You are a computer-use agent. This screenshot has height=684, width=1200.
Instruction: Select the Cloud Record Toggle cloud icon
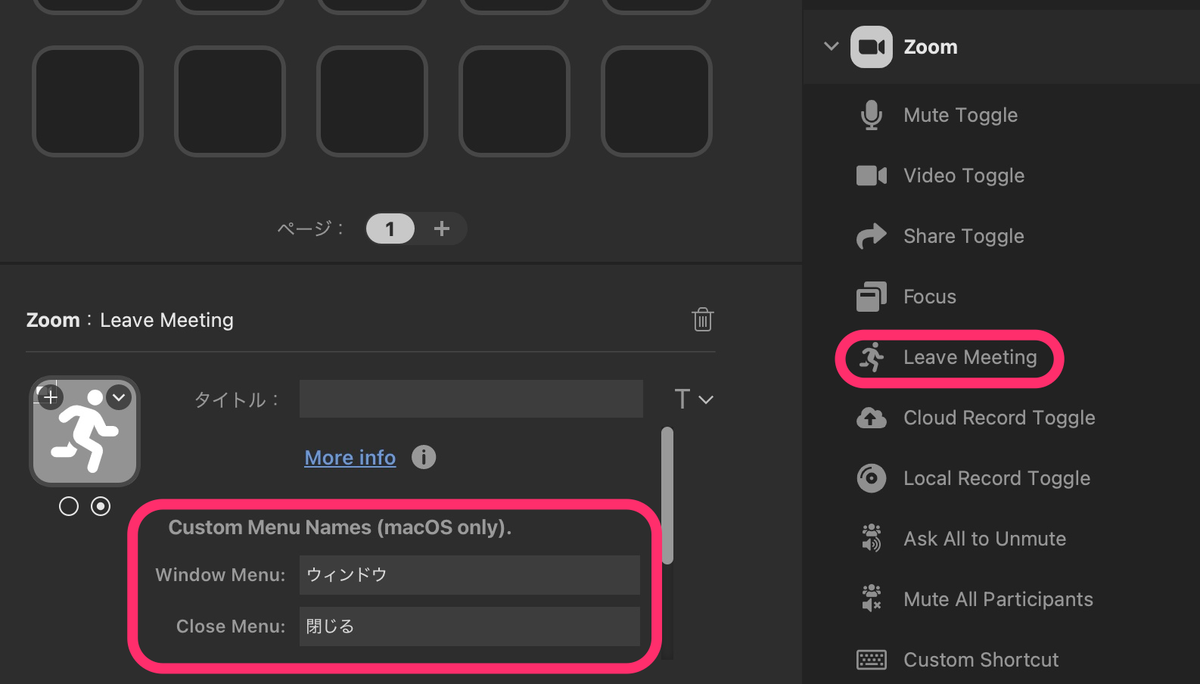[870, 417]
